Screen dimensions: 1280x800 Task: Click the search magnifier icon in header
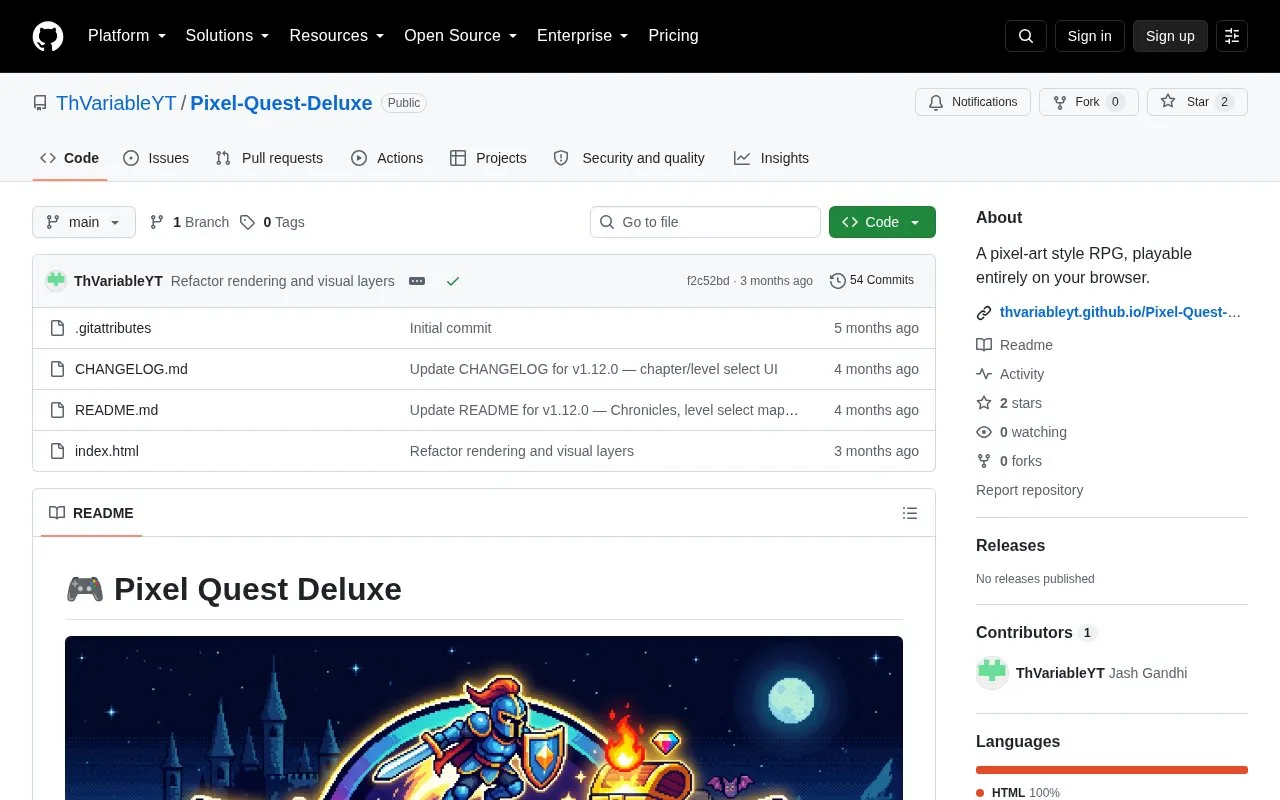[x=1026, y=36]
